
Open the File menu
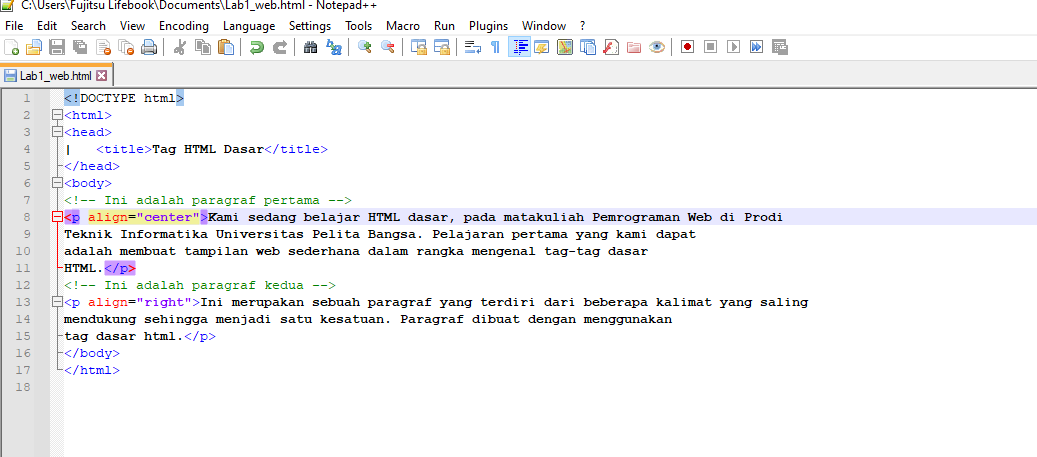(x=14, y=26)
